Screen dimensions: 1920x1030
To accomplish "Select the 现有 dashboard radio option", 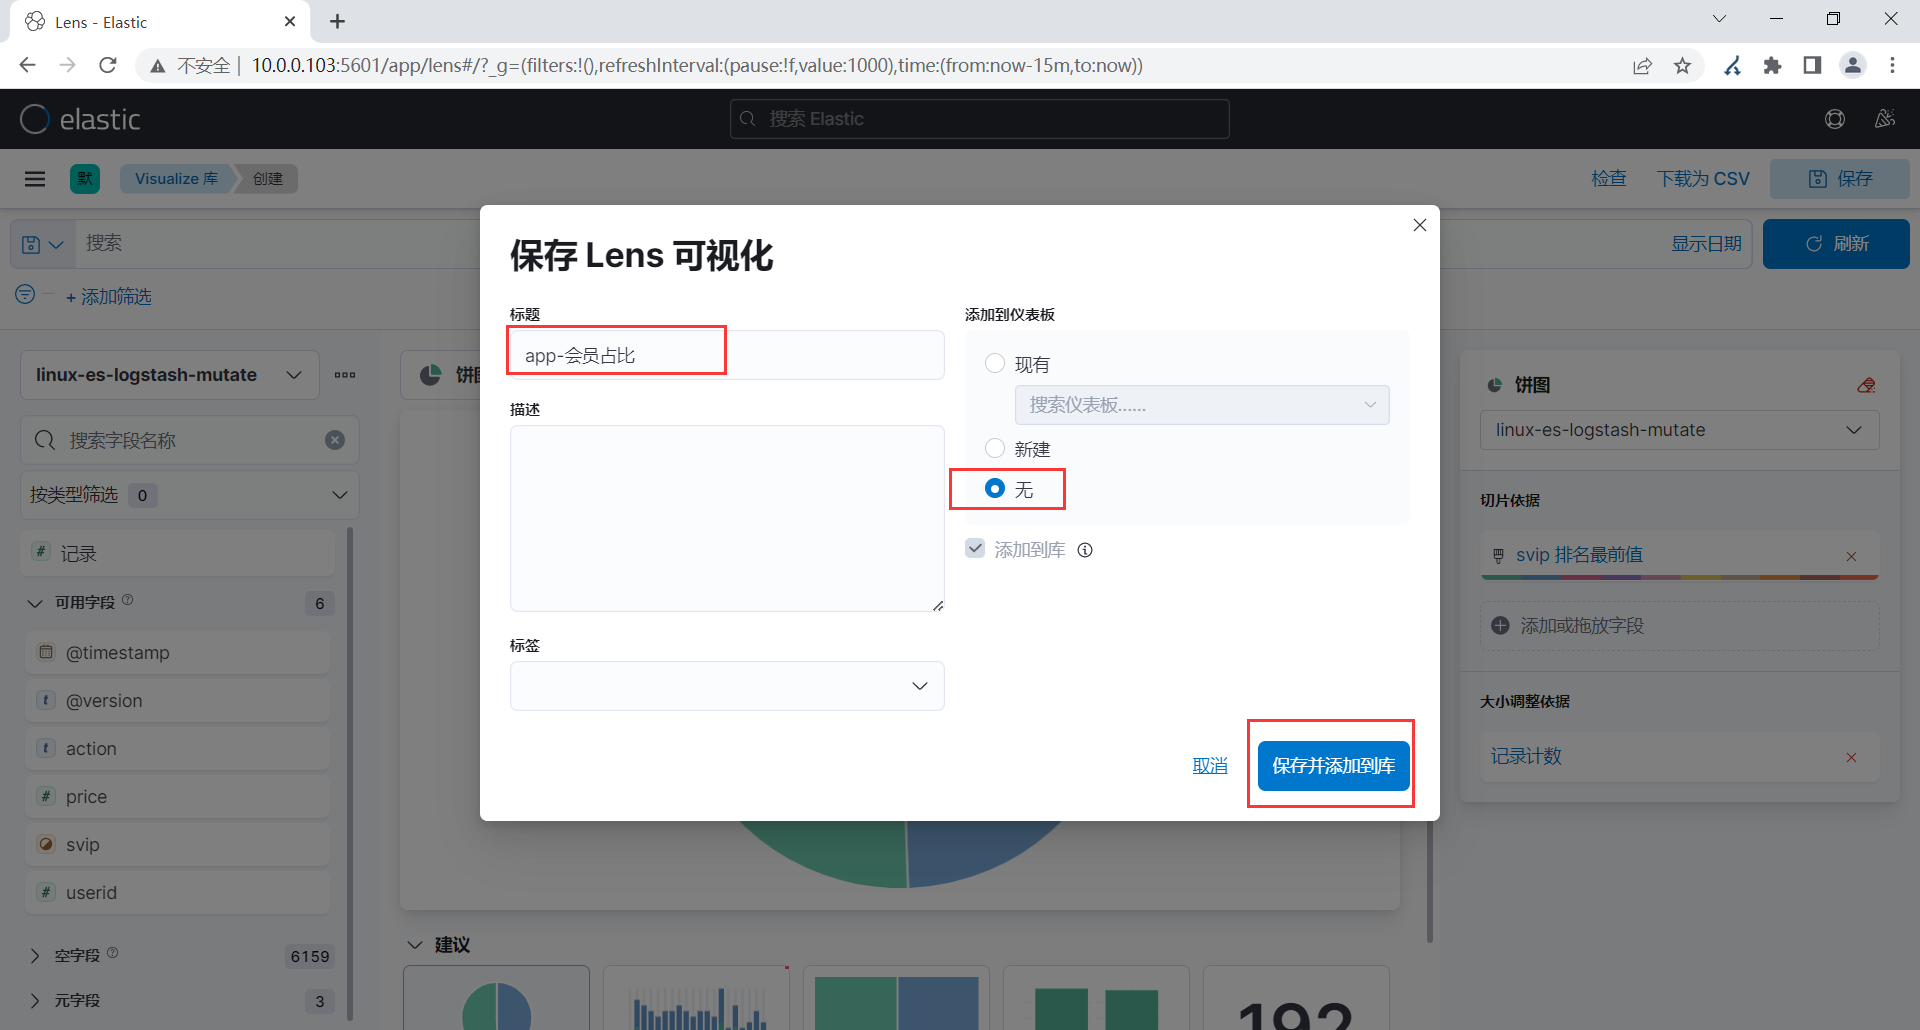I will tap(995, 363).
